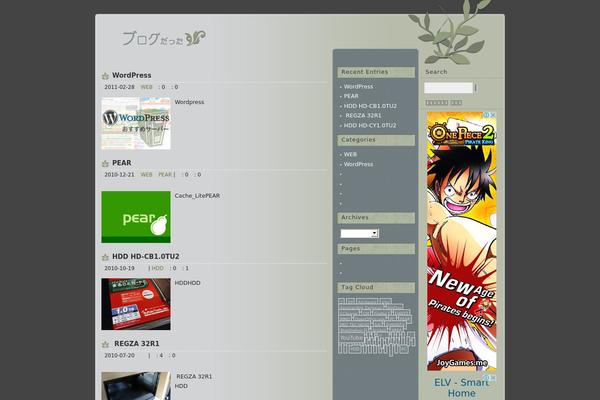
Task: Click the Cache_LitePEAR excerpt text
Action: 197,196
